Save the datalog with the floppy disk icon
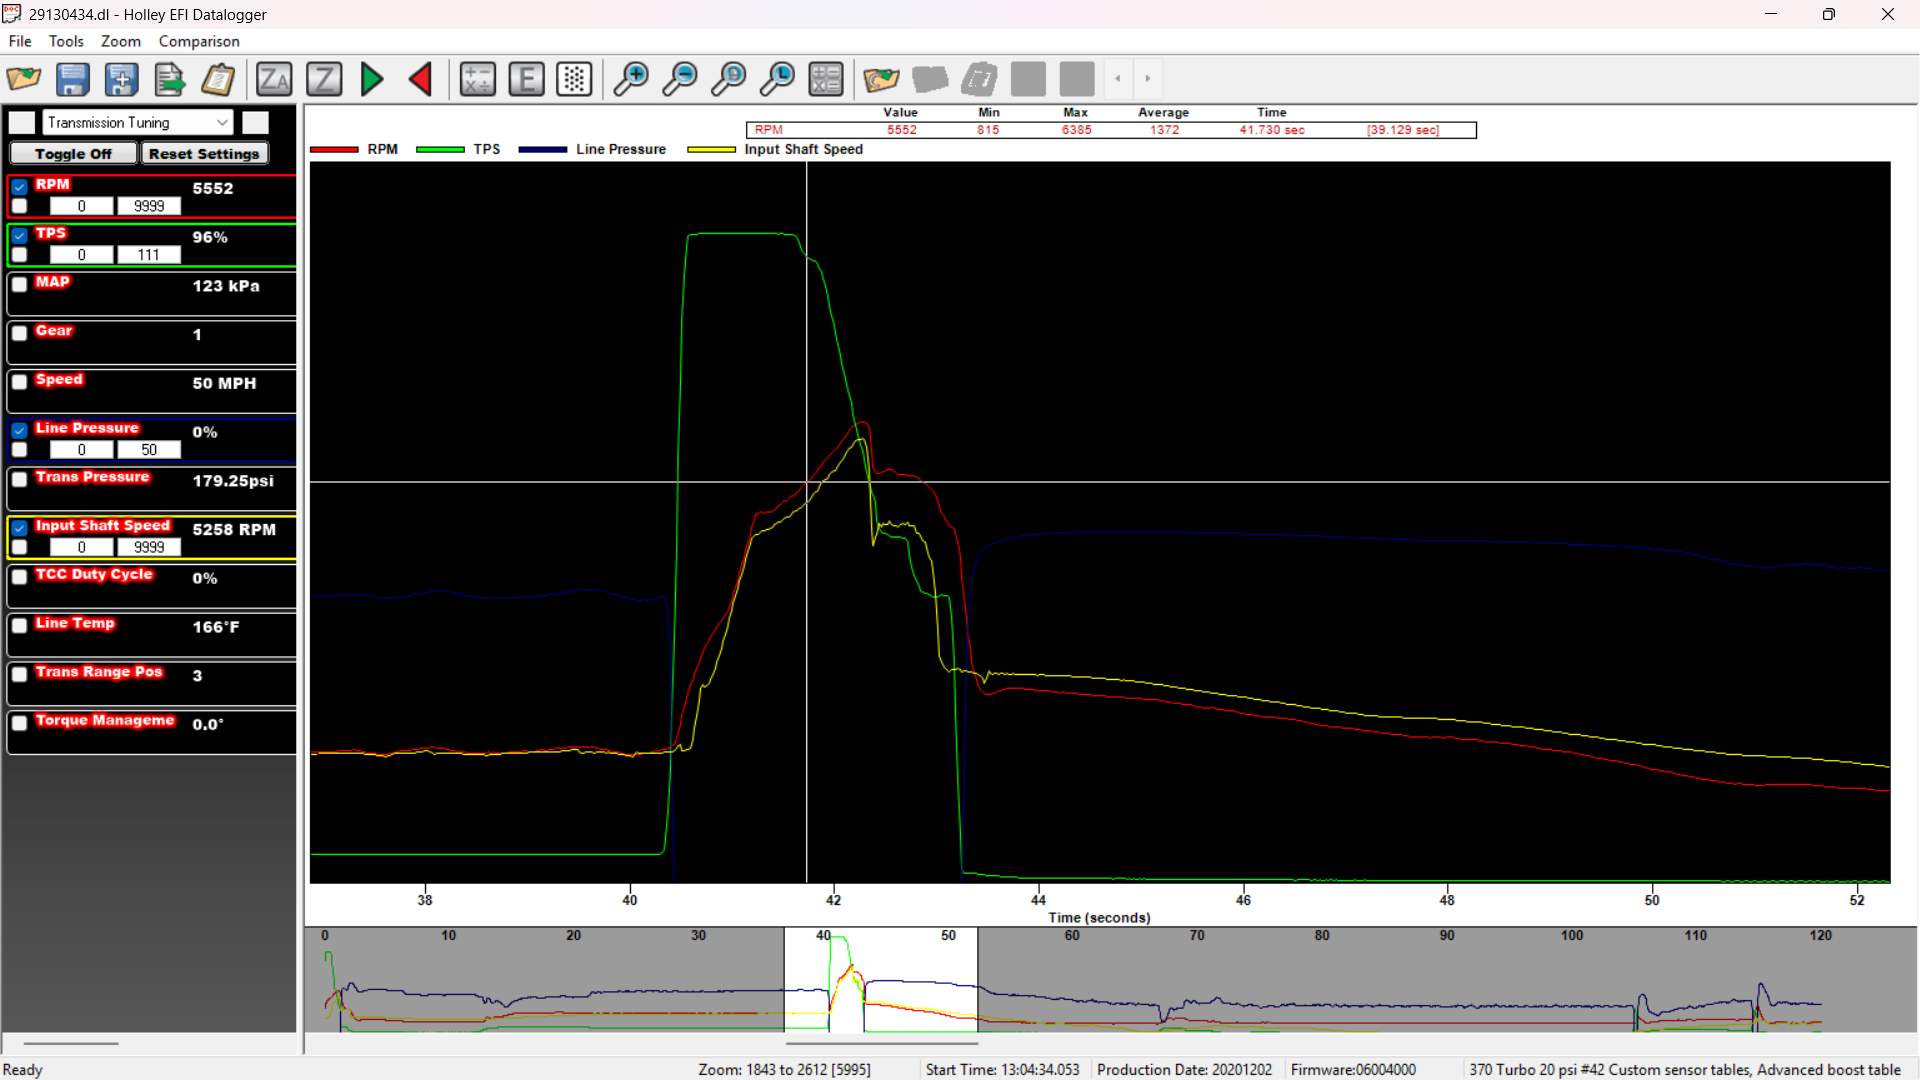Screen dimensions: 1920x1080 [x=73, y=79]
